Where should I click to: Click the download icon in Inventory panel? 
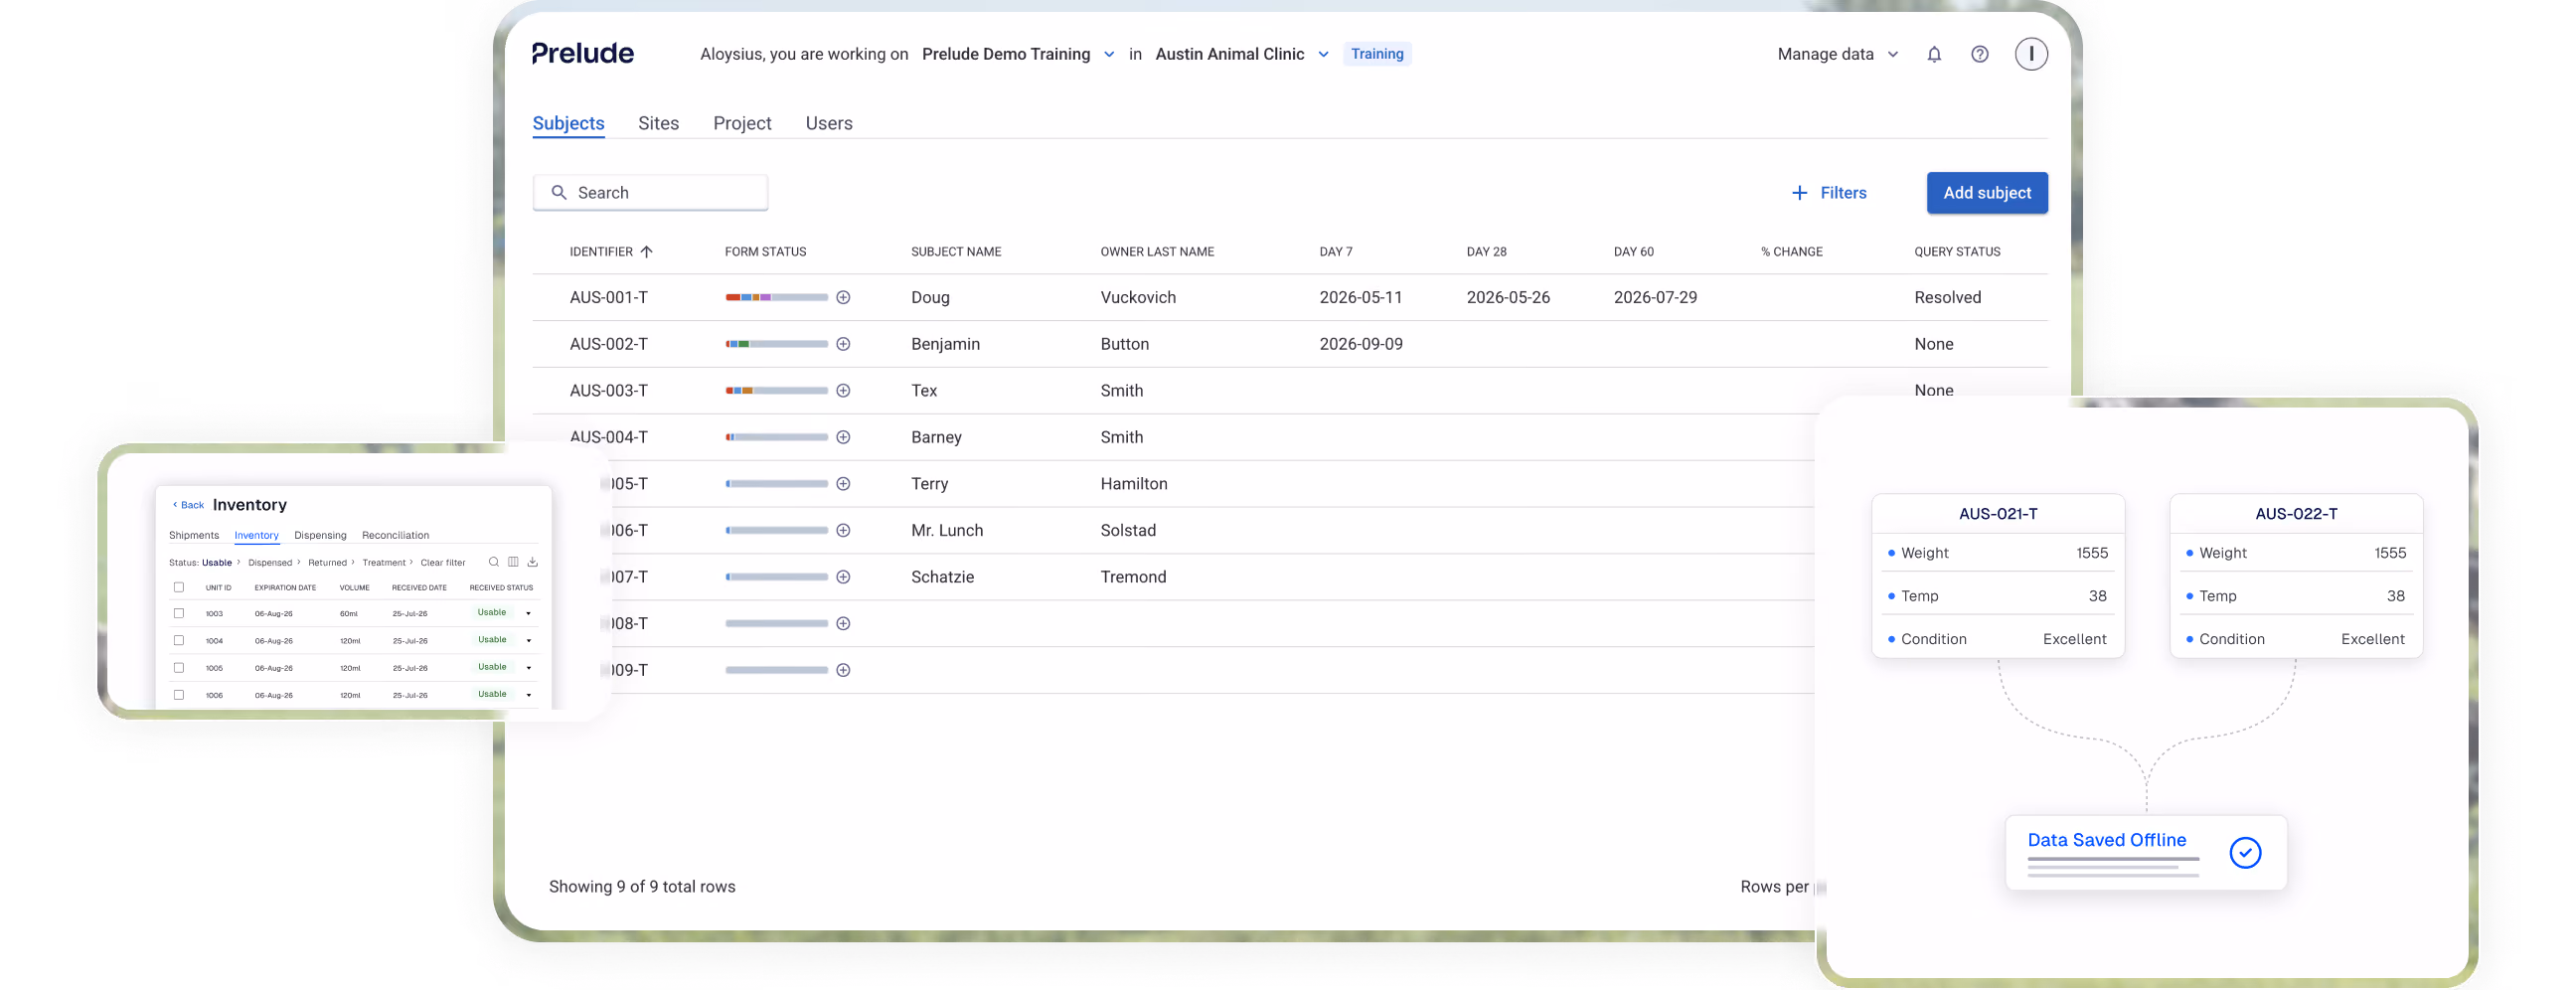click(533, 562)
